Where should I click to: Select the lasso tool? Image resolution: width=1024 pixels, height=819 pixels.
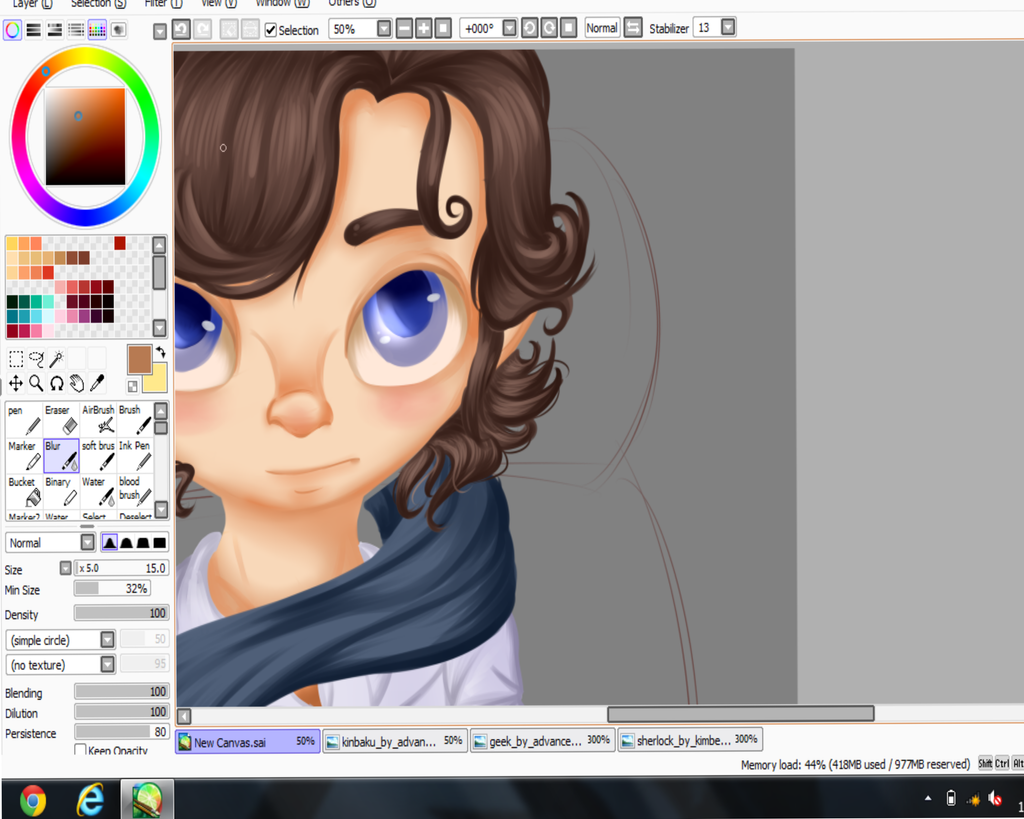[37, 359]
